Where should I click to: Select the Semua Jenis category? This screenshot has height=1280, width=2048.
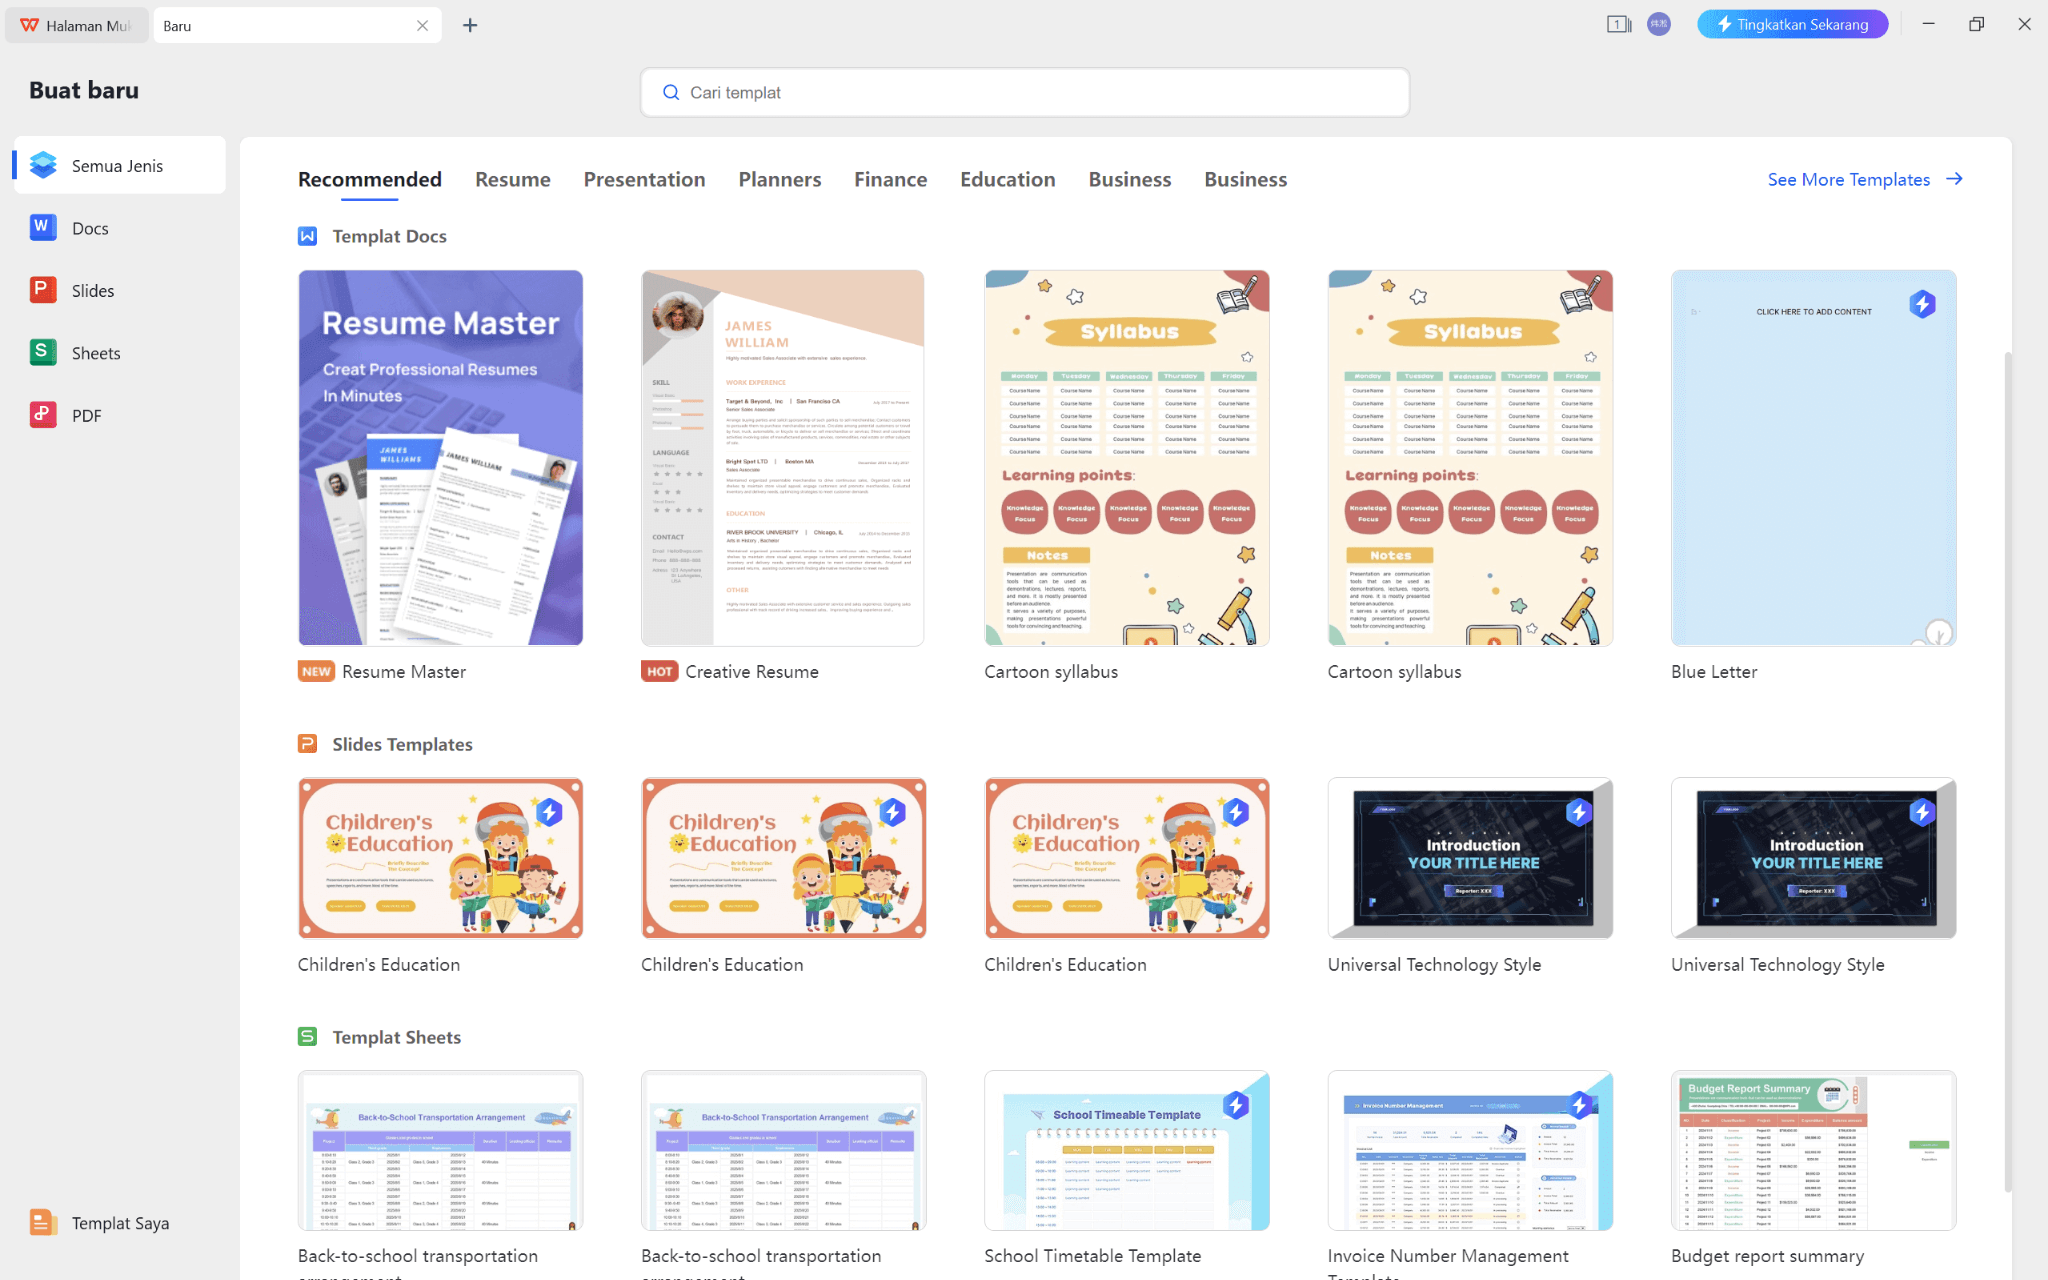[x=116, y=165]
